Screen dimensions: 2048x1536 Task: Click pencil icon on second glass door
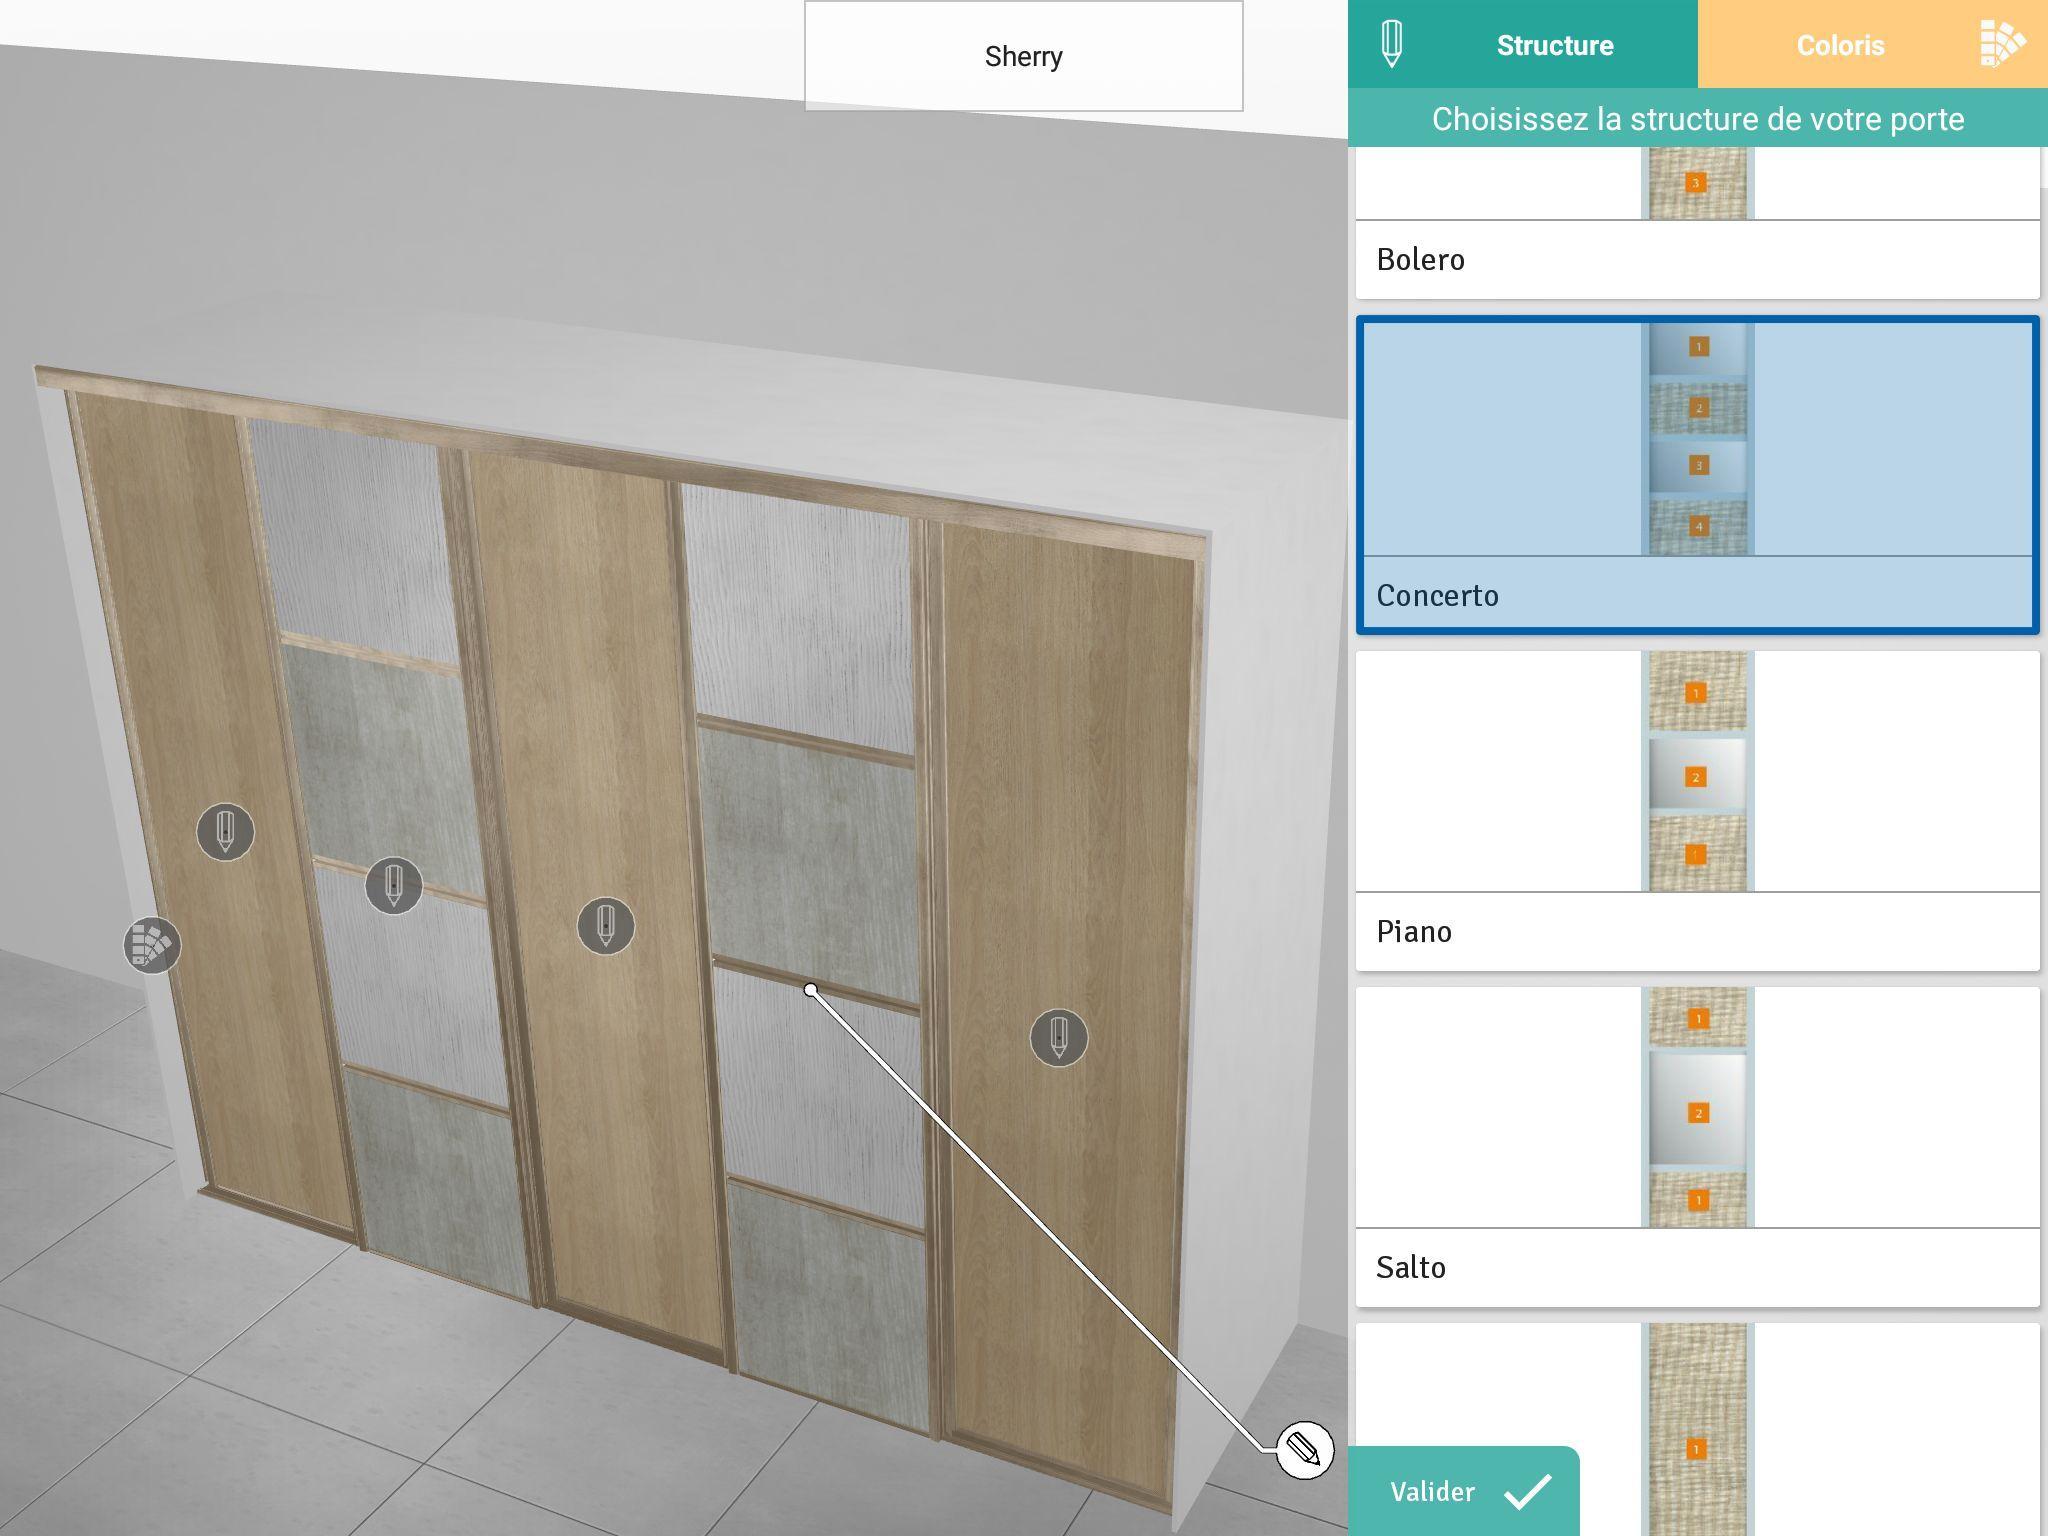click(x=393, y=885)
